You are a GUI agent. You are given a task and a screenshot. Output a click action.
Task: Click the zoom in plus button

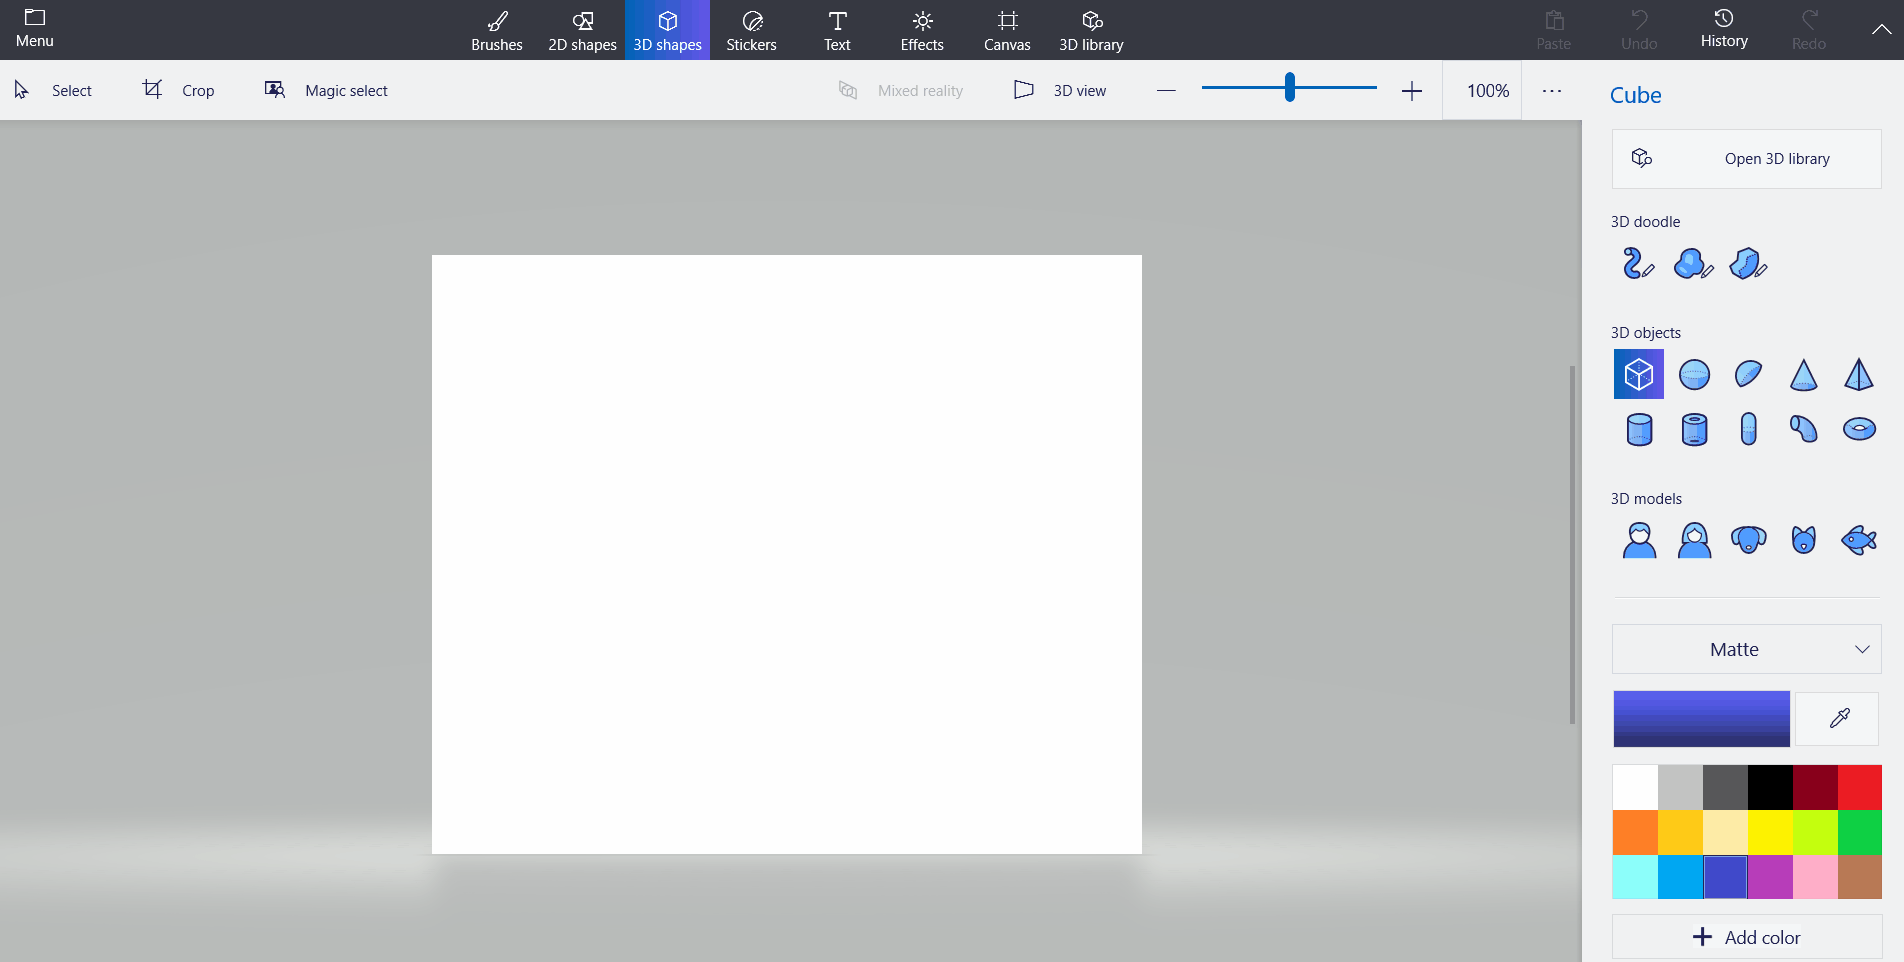1411,91
